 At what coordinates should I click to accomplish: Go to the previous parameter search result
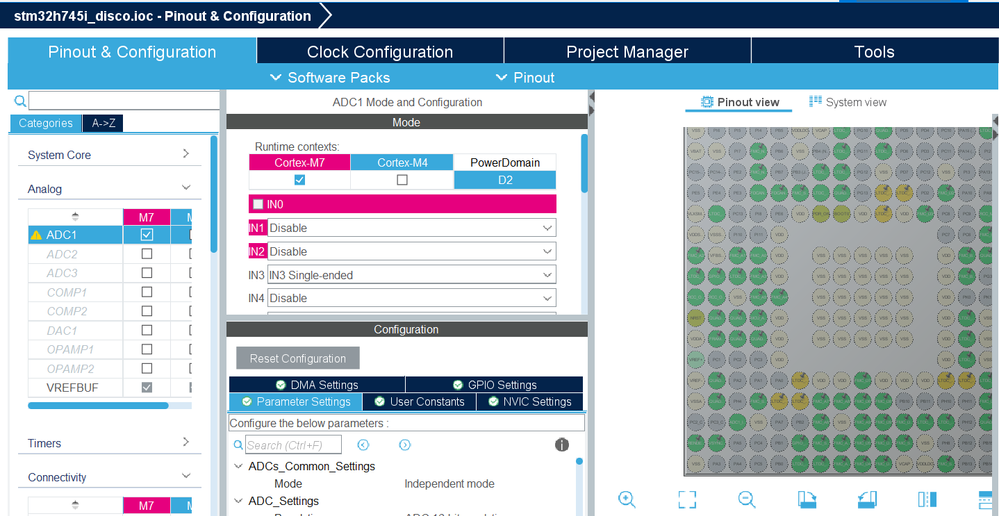(x=363, y=445)
